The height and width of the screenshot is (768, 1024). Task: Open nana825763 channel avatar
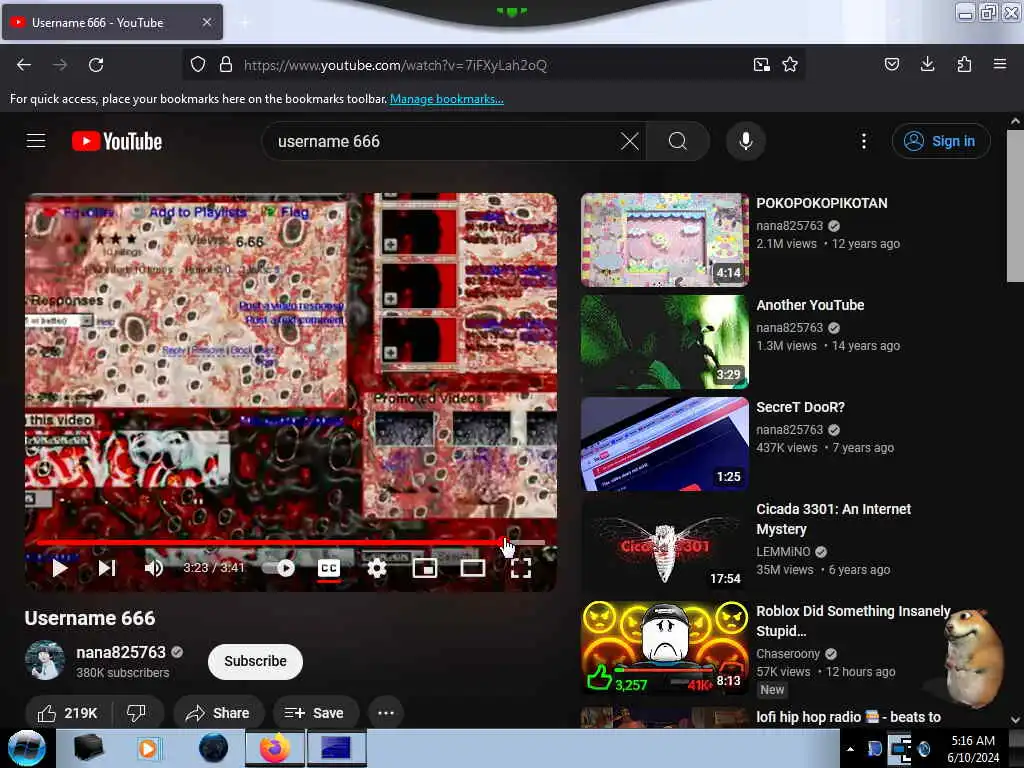[x=45, y=660]
